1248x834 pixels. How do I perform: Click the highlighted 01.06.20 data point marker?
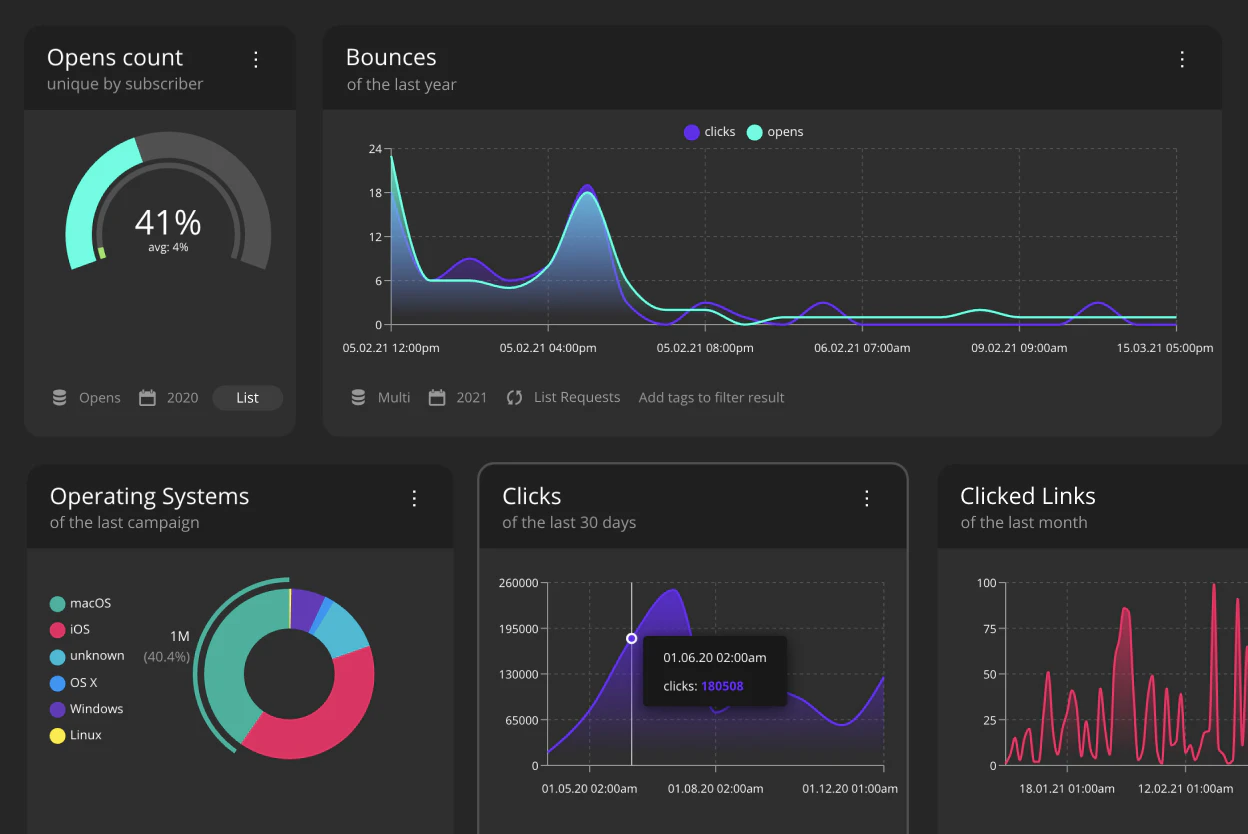(632, 638)
